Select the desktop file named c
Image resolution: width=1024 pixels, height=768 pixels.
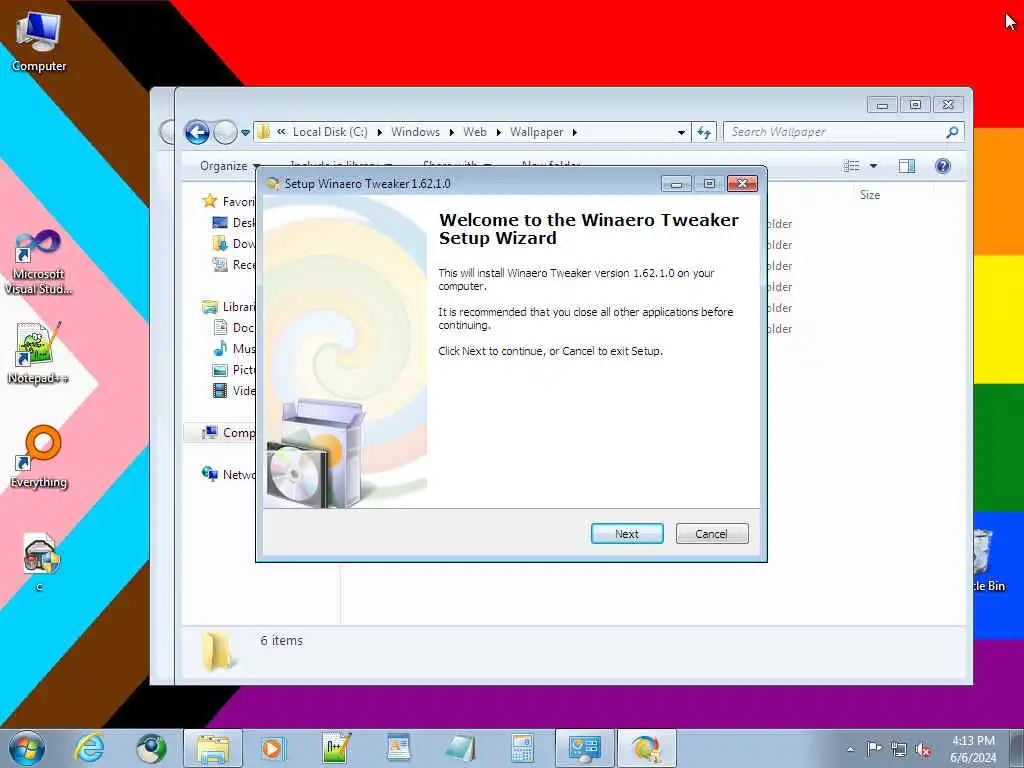point(40,562)
